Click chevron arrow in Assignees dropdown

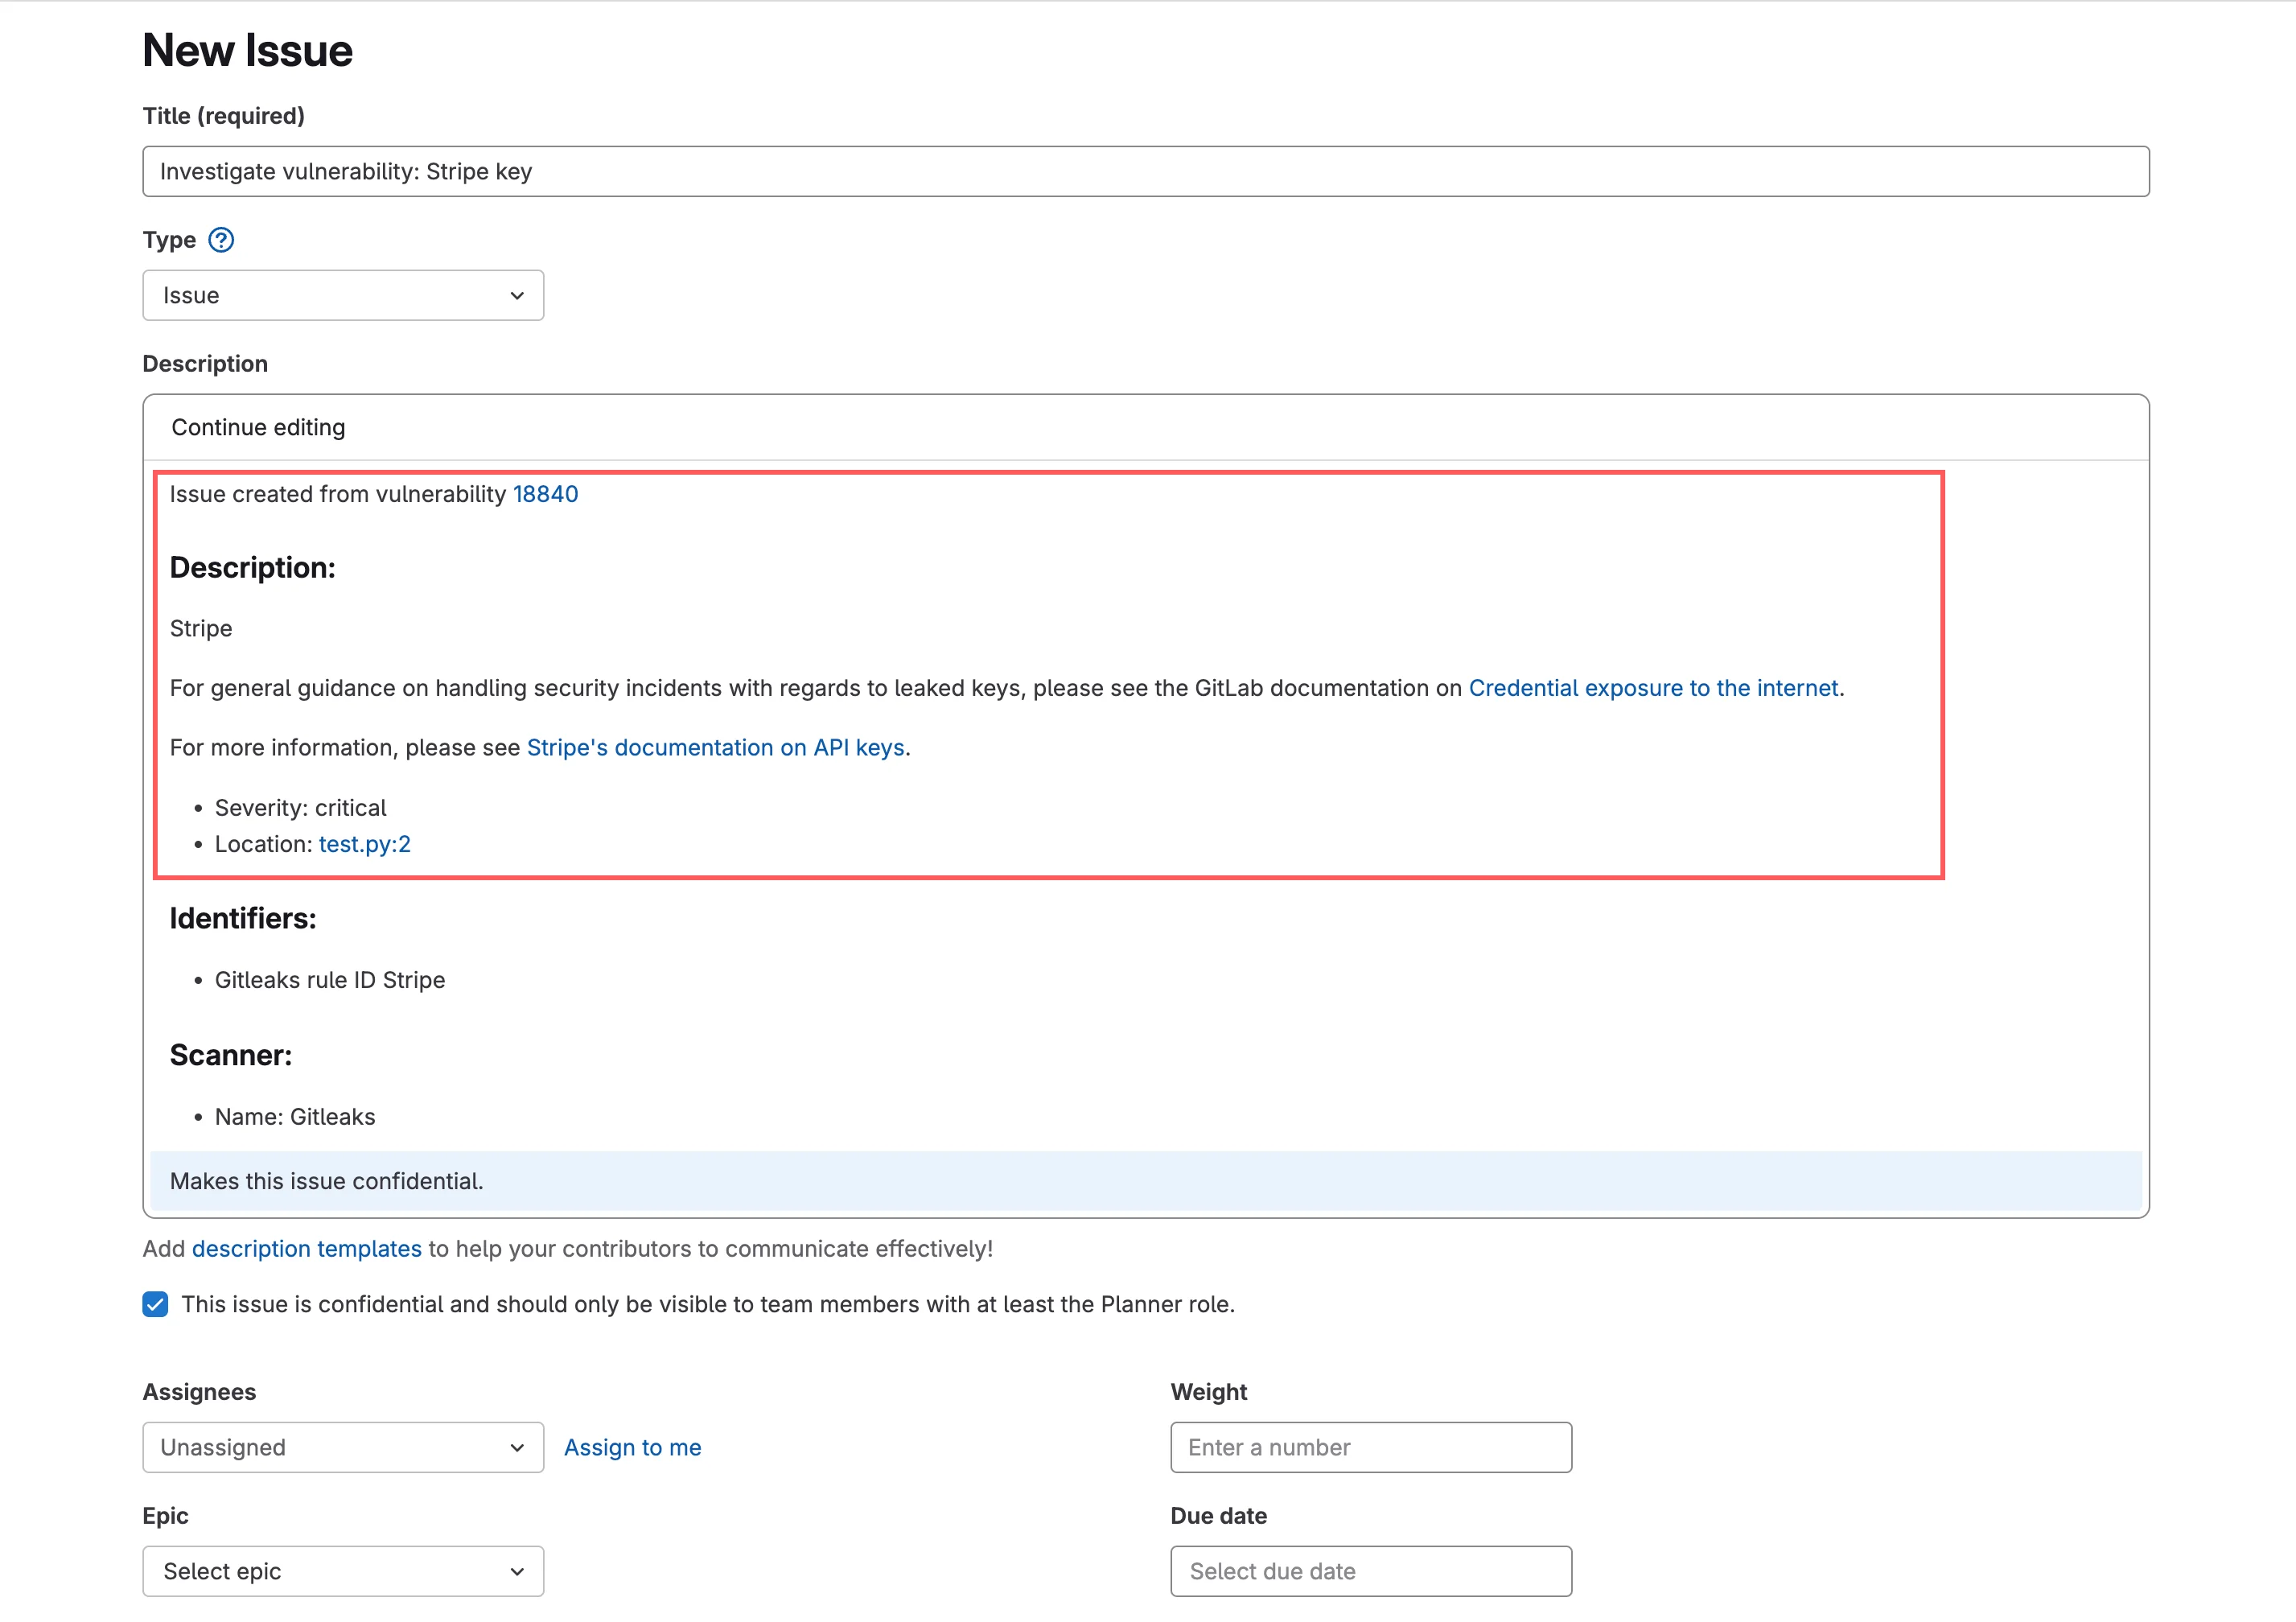pos(517,1447)
